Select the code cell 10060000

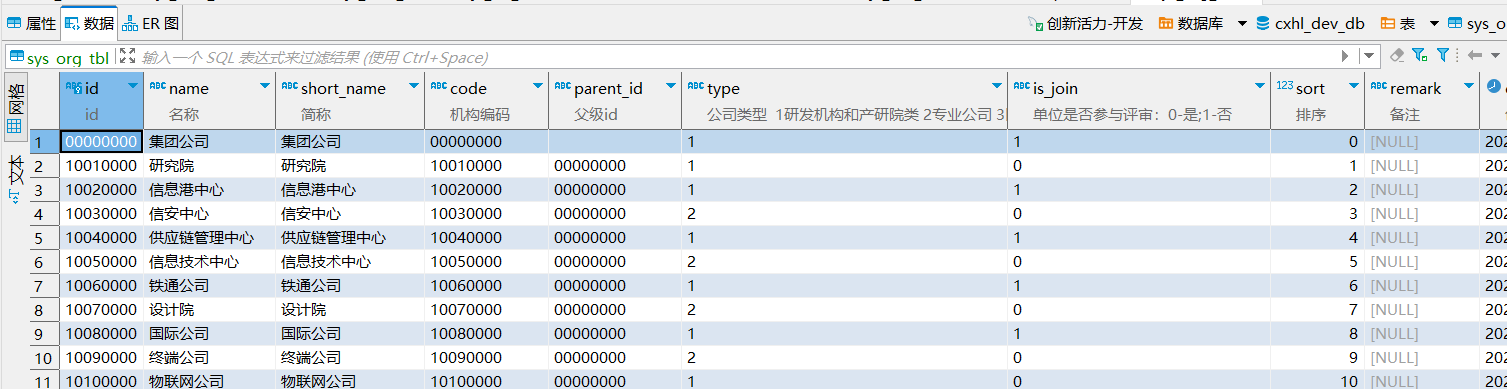tap(486, 286)
